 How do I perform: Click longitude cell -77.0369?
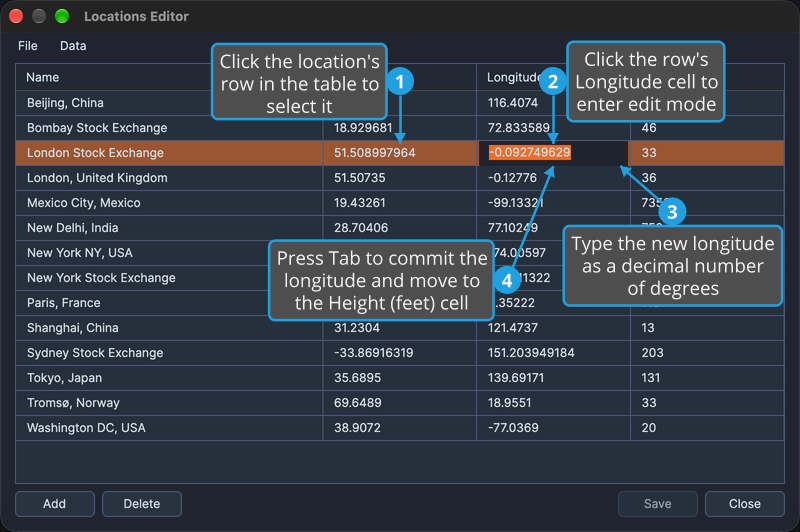pyautogui.click(x=554, y=428)
